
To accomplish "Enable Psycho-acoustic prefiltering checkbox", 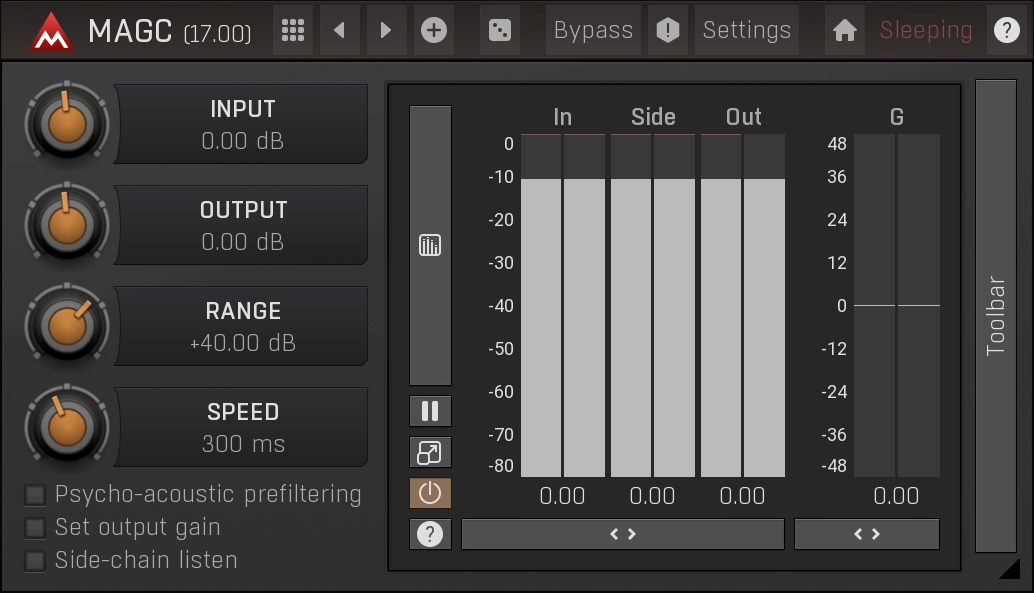I will (36, 495).
